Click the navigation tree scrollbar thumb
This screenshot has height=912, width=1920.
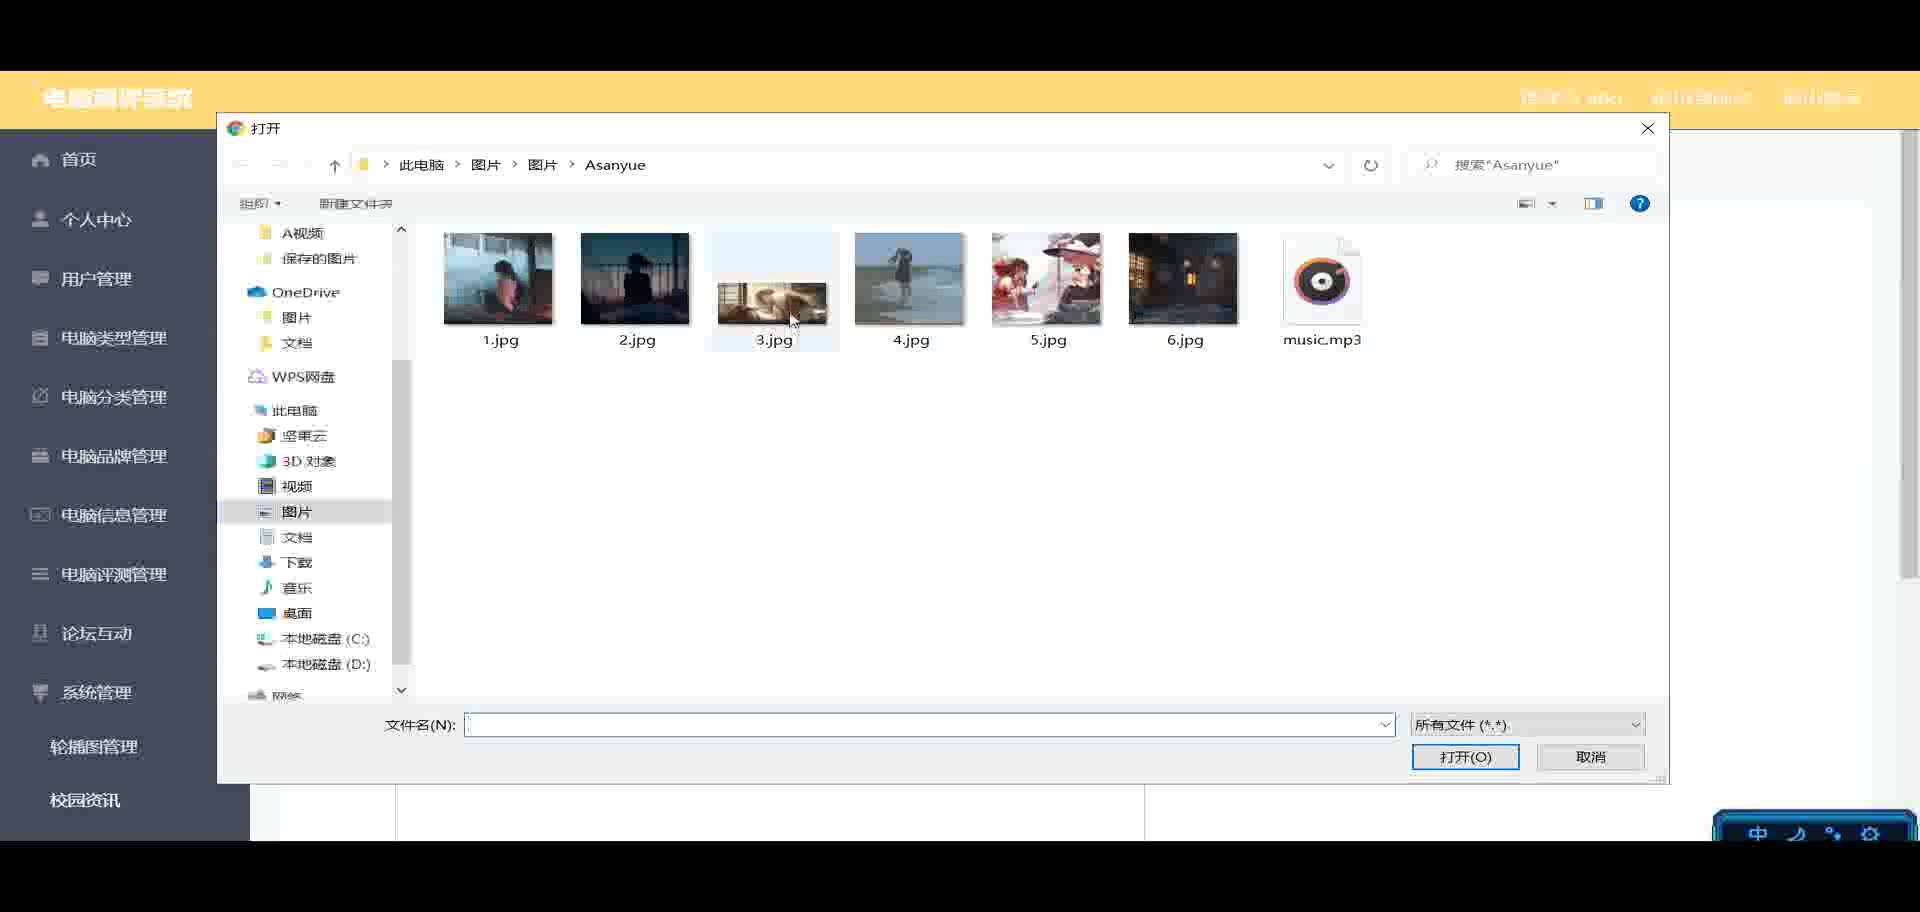tap(401, 512)
